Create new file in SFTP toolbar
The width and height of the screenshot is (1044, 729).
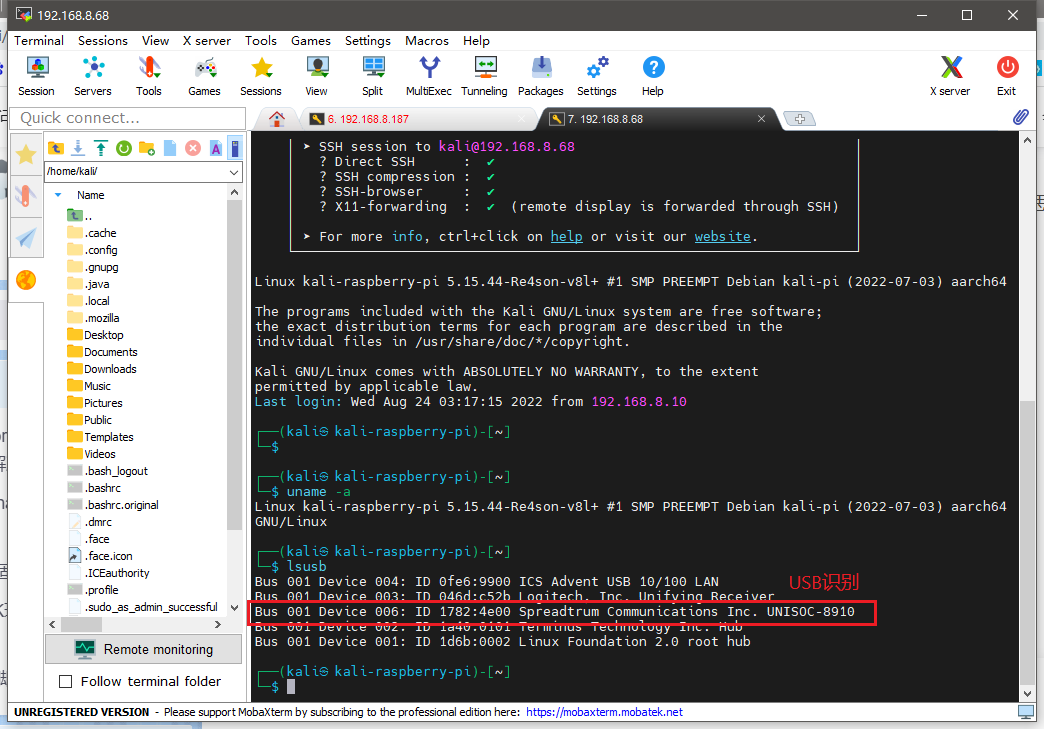pyautogui.click(x=170, y=148)
